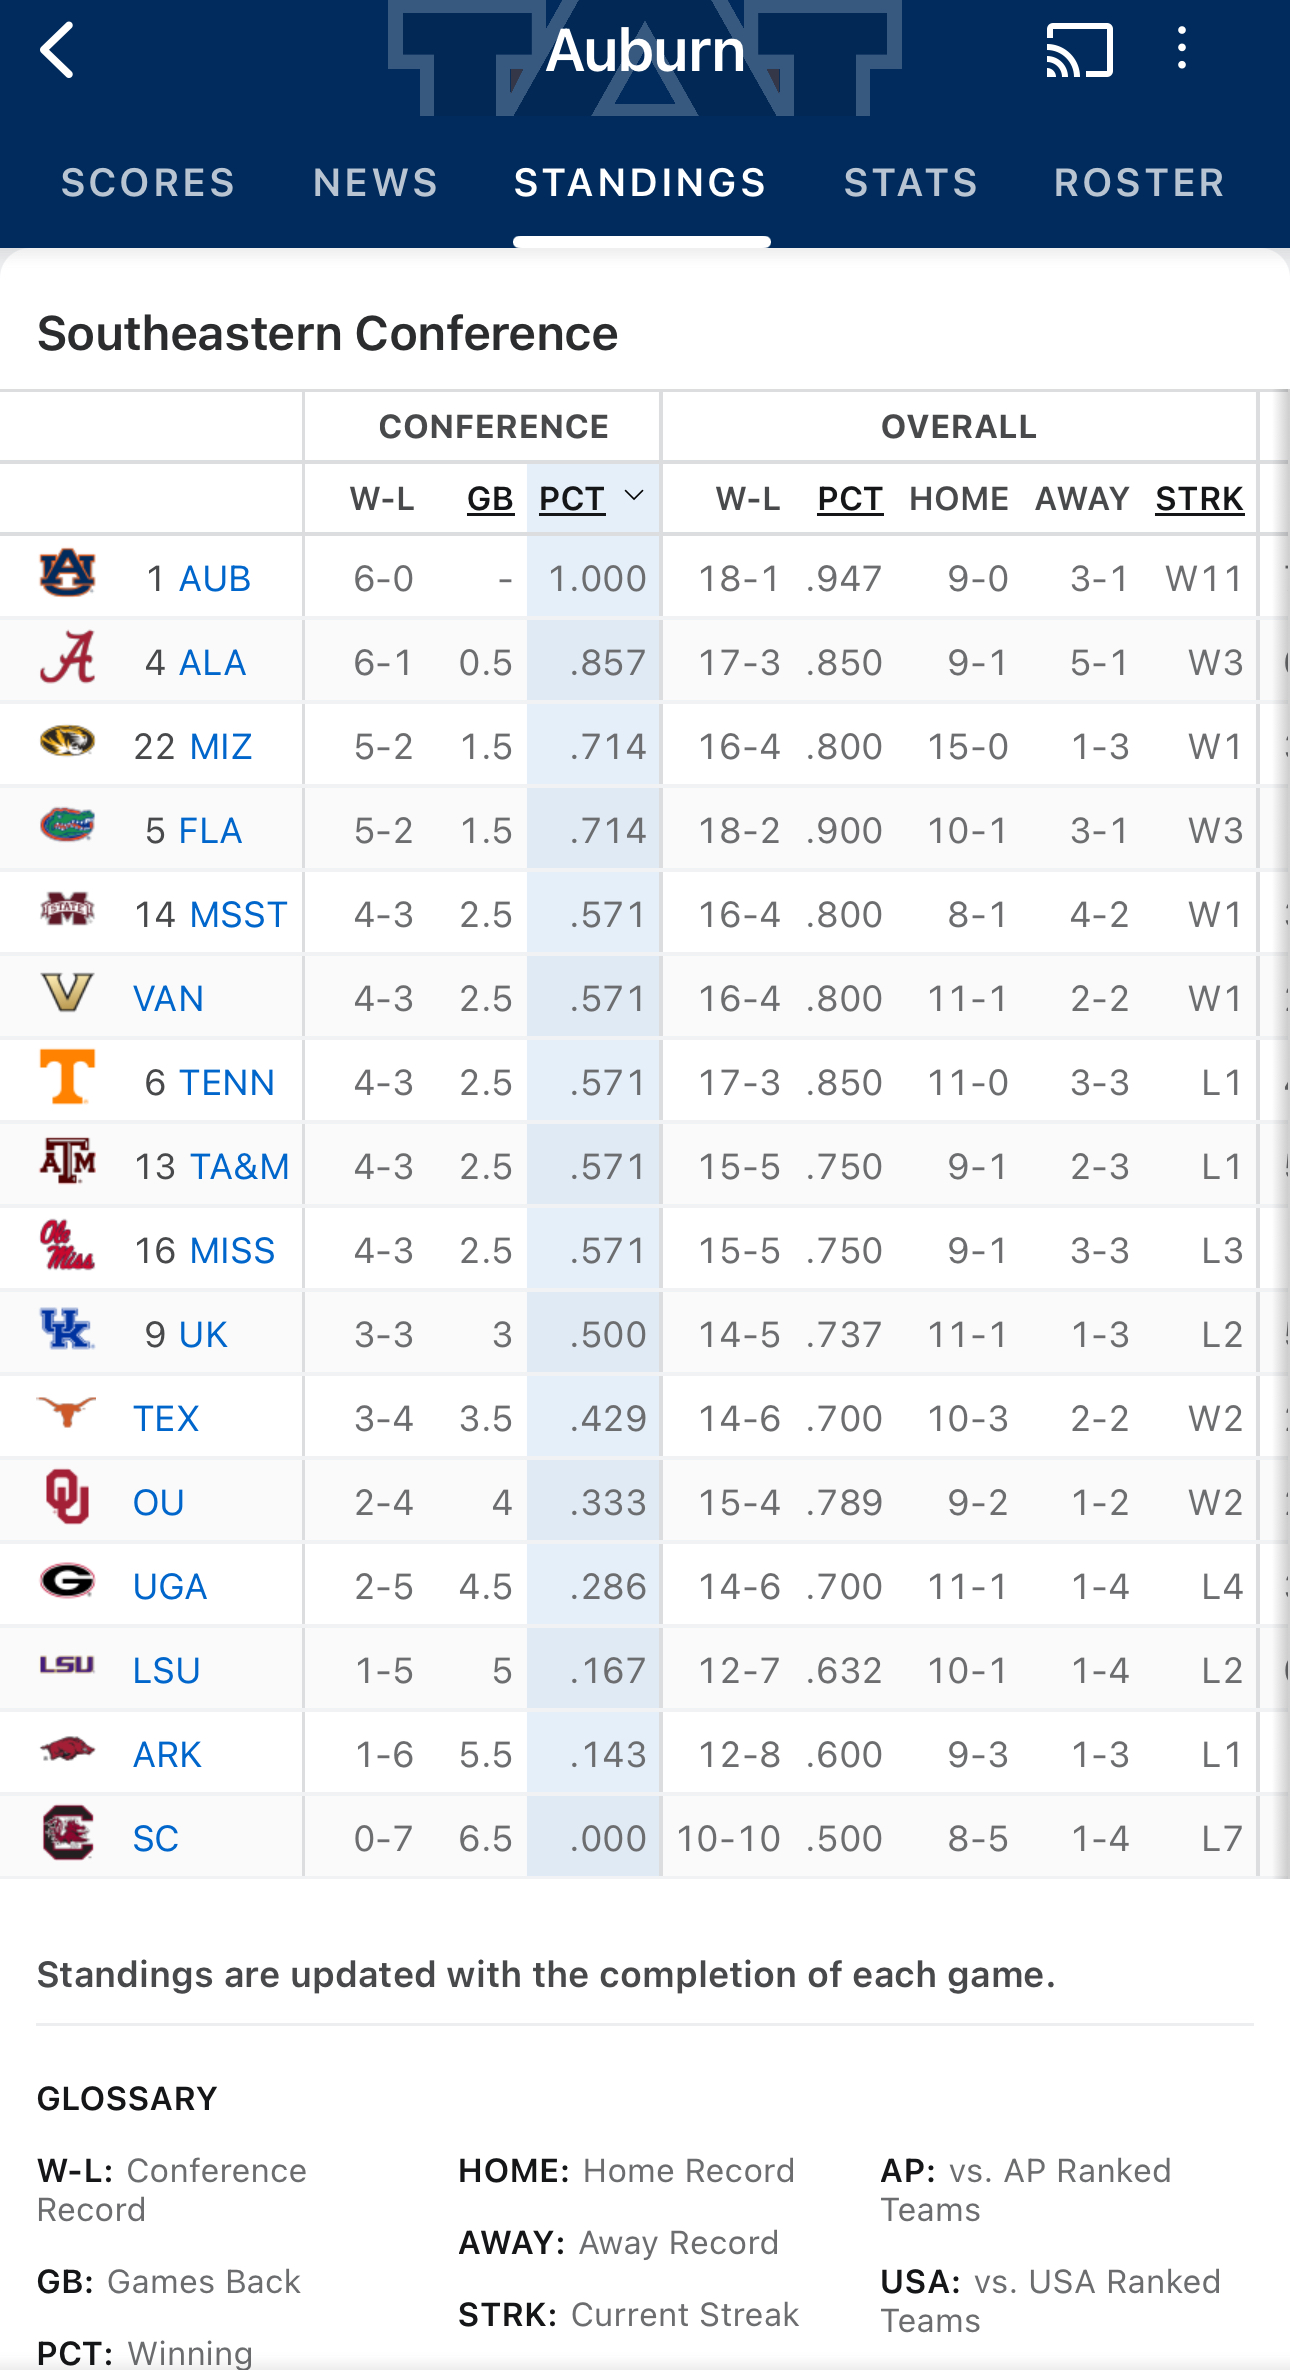The width and height of the screenshot is (1290, 2370).
Task: Tap the Texas Longhorns logo
Action: click(x=67, y=1412)
